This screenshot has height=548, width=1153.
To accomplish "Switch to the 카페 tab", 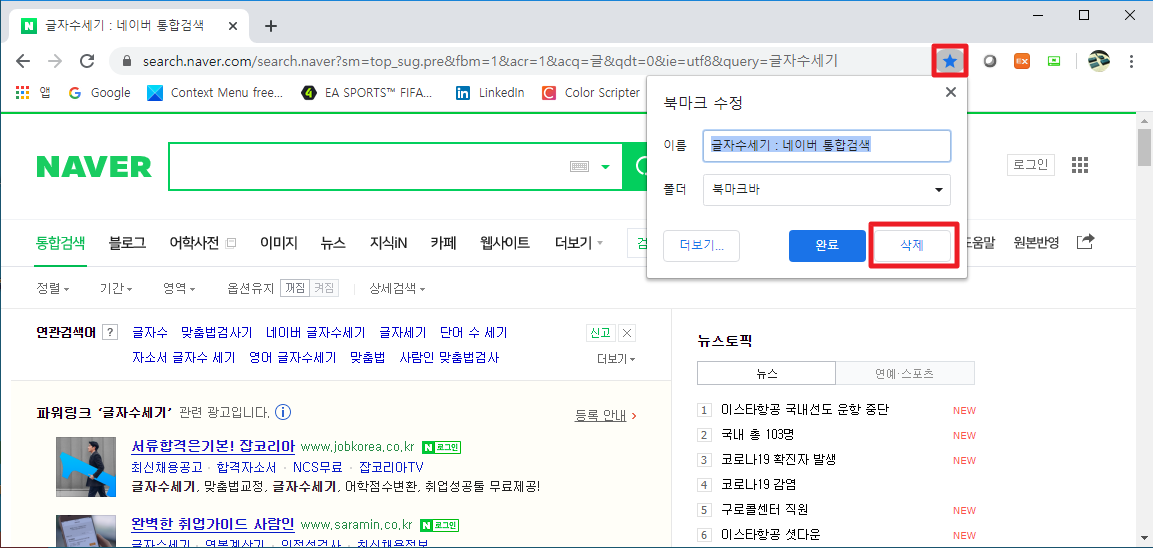I will tap(443, 243).
